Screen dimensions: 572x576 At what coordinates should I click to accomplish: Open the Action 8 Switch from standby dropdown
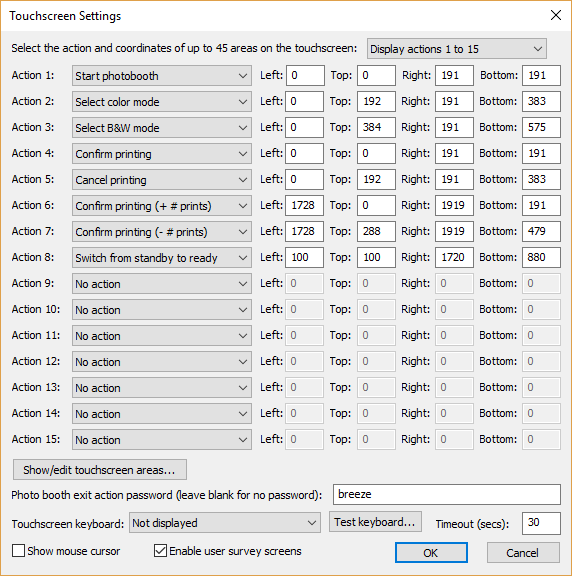pos(162,258)
